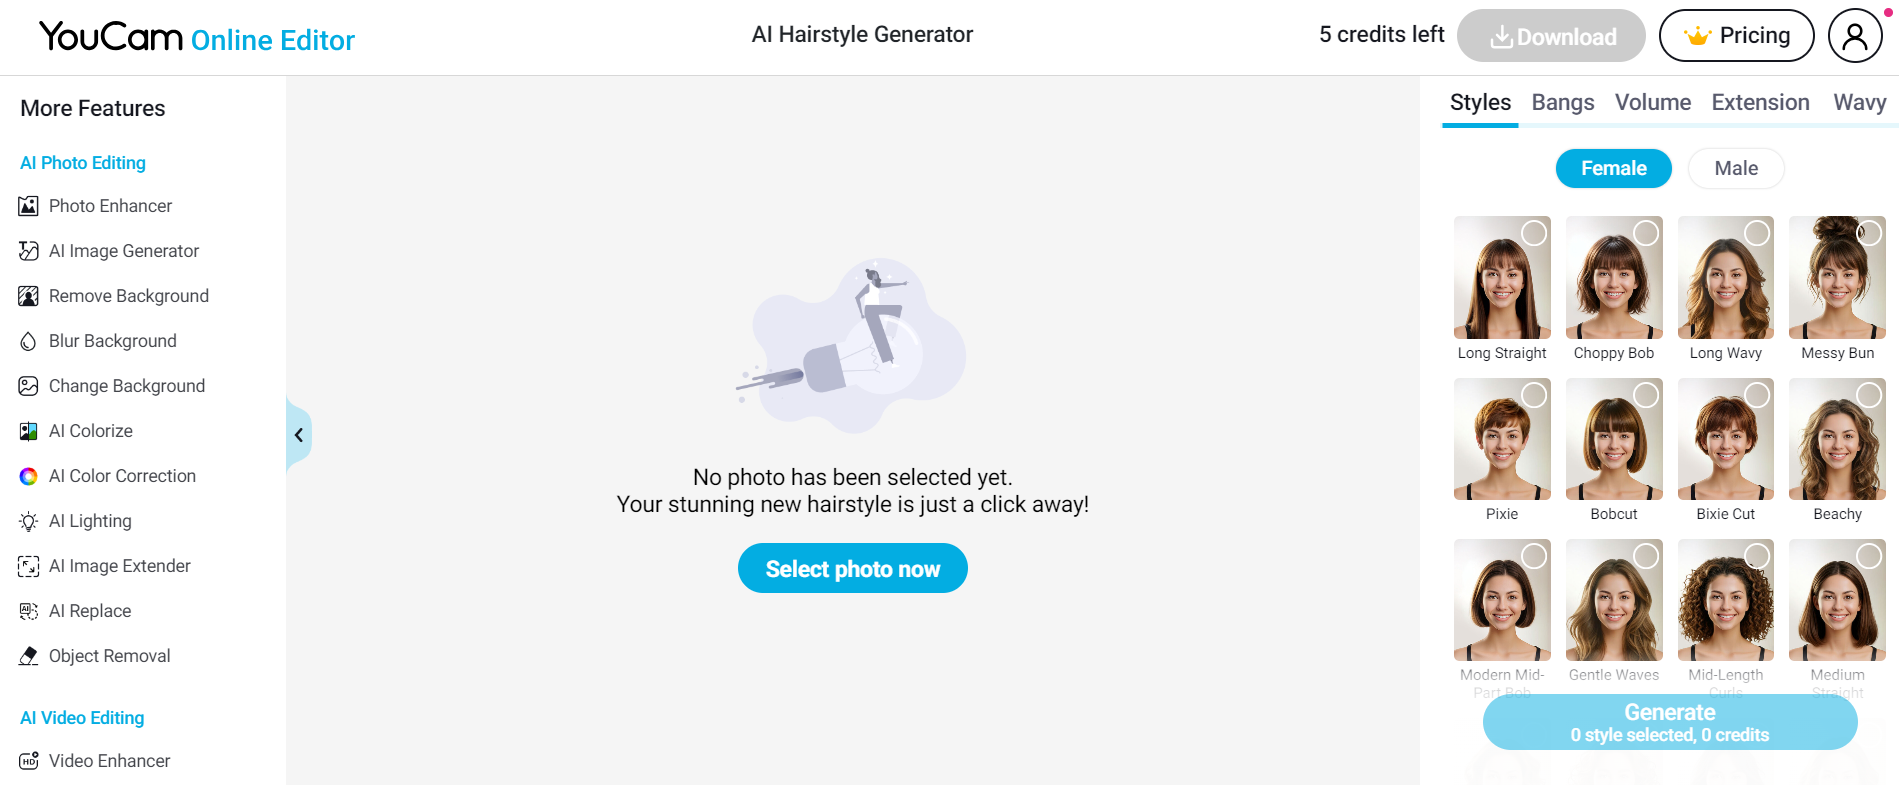Click the Select photo now button

853,568
